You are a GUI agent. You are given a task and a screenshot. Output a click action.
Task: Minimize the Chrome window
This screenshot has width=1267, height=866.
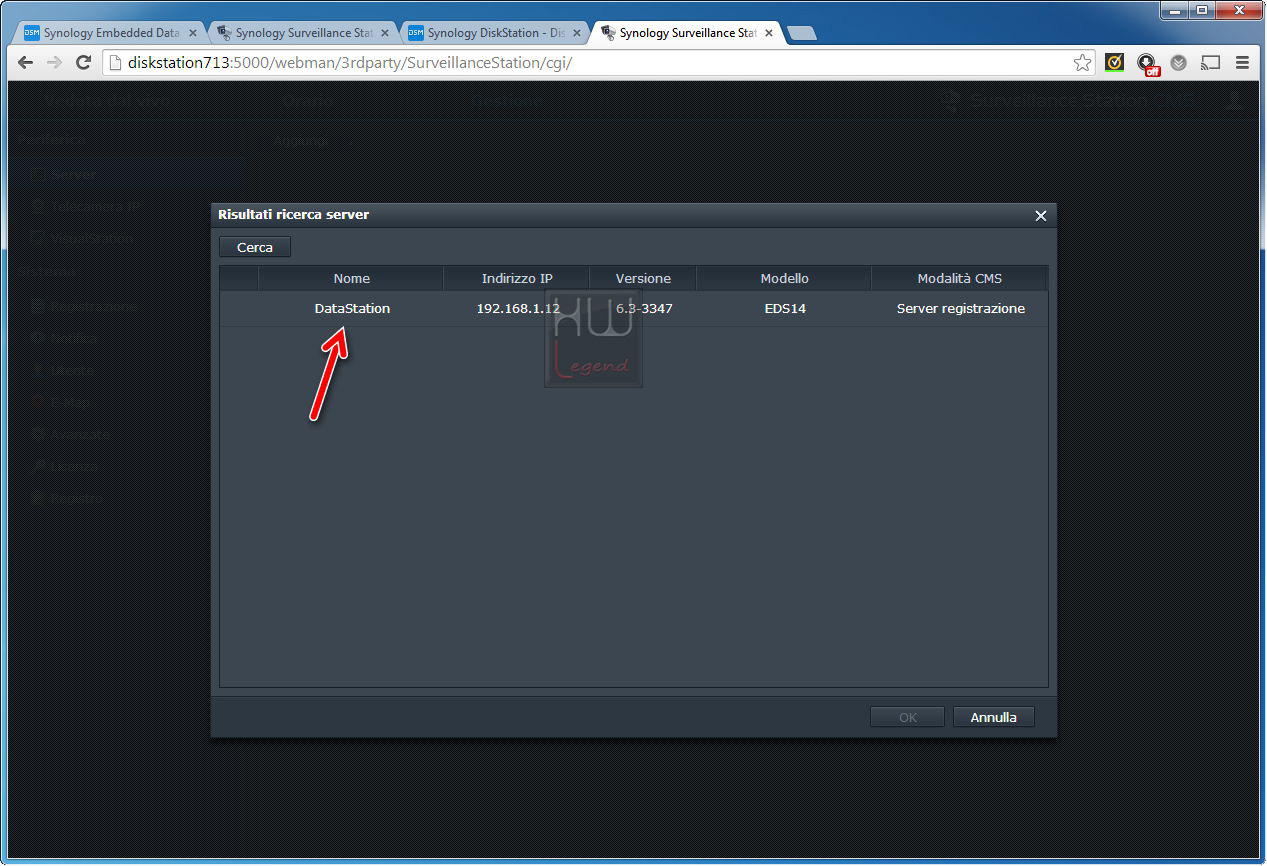point(1174,10)
